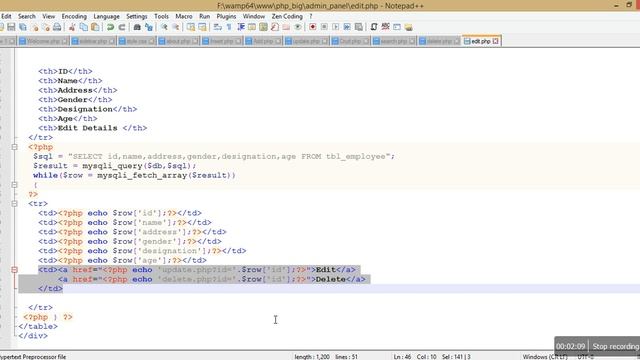Switch to the update.php tab

(306, 41)
